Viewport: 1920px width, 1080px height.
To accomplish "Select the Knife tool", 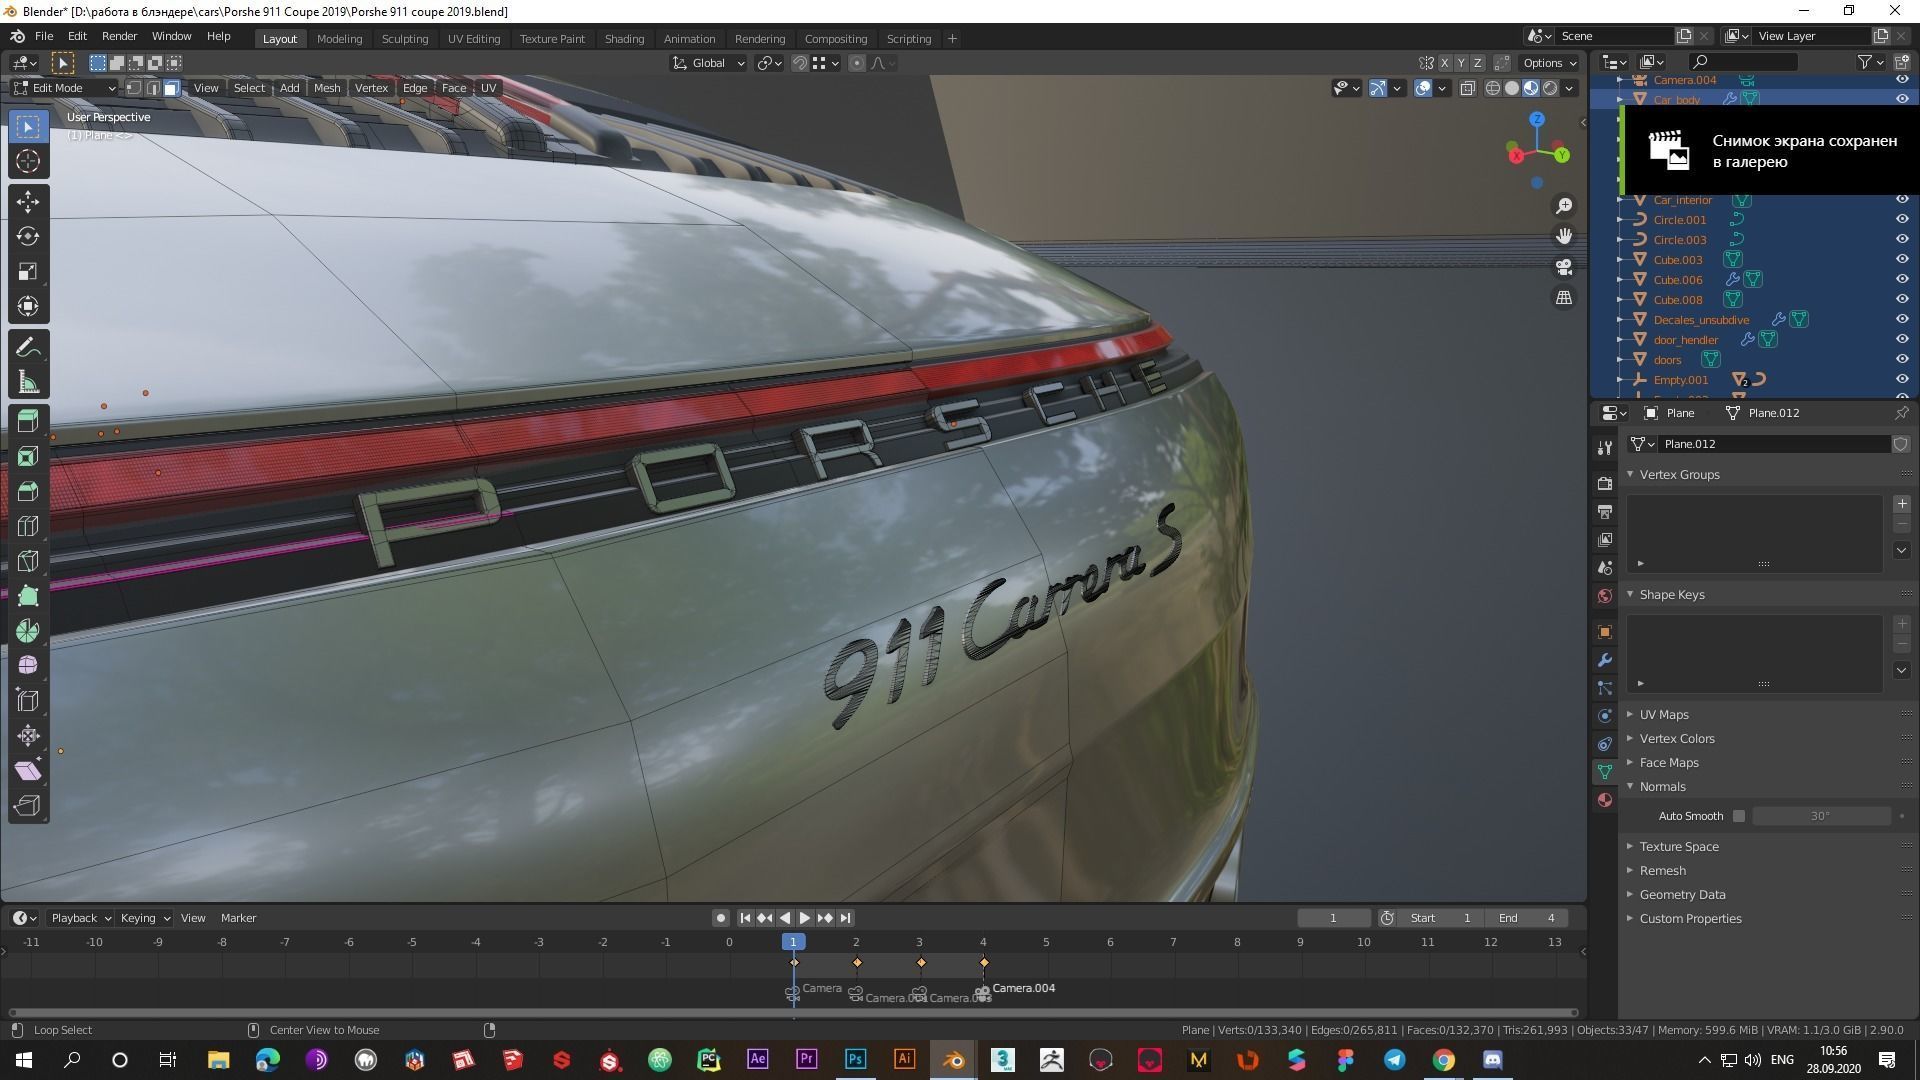I will point(28,561).
